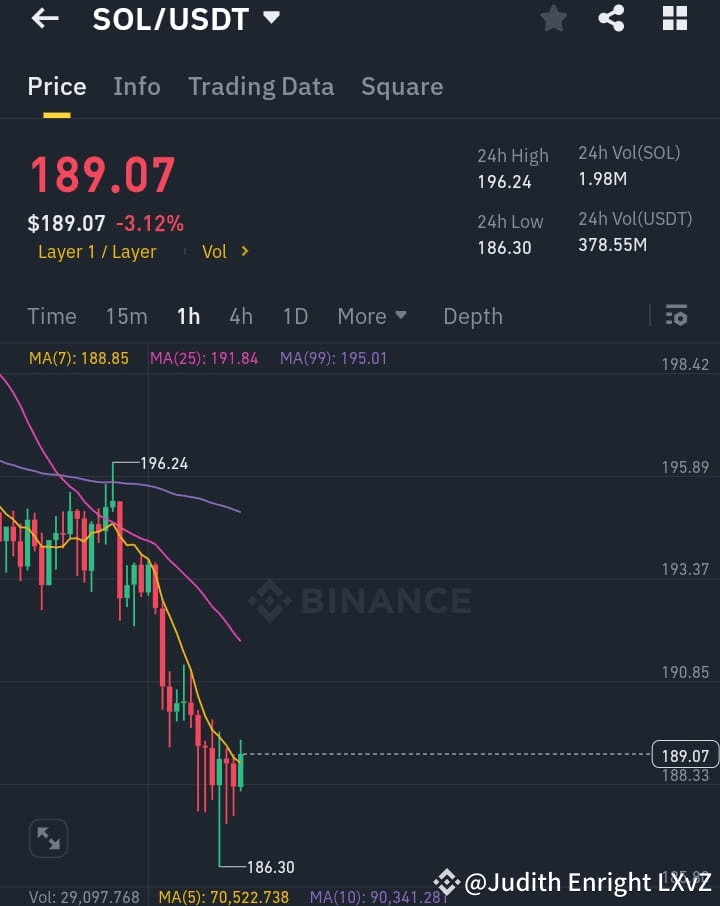
Task: Open the grid layout icon top right
Action: pos(674,18)
